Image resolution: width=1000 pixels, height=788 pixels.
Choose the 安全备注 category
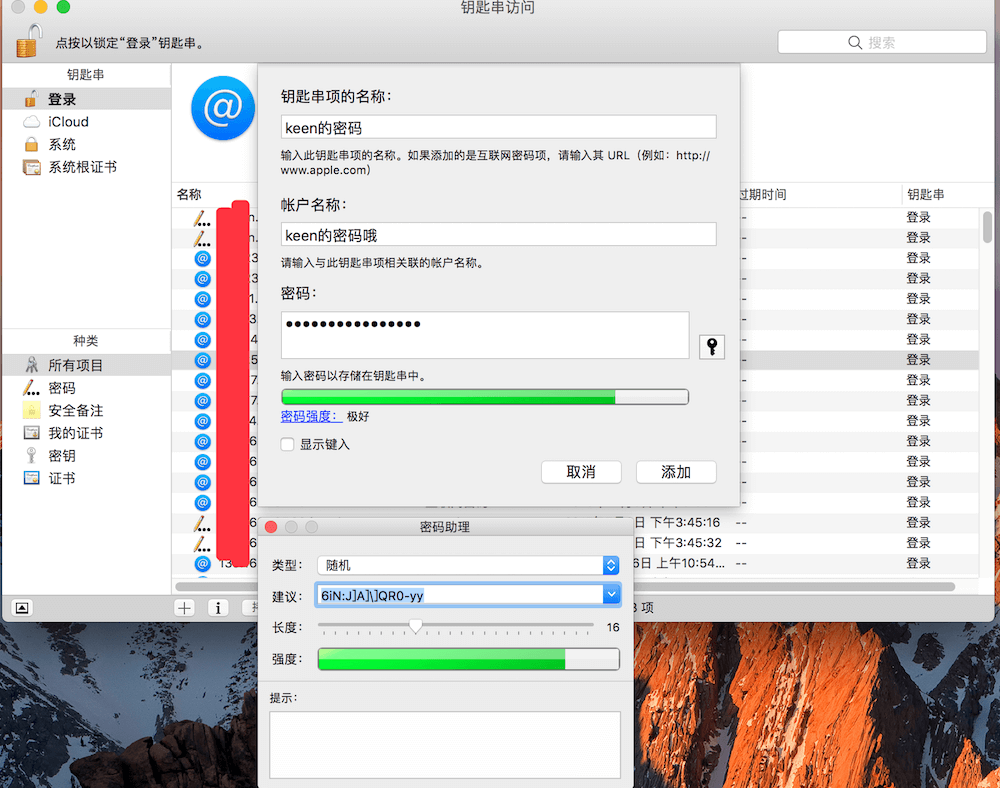tap(75, 410)
